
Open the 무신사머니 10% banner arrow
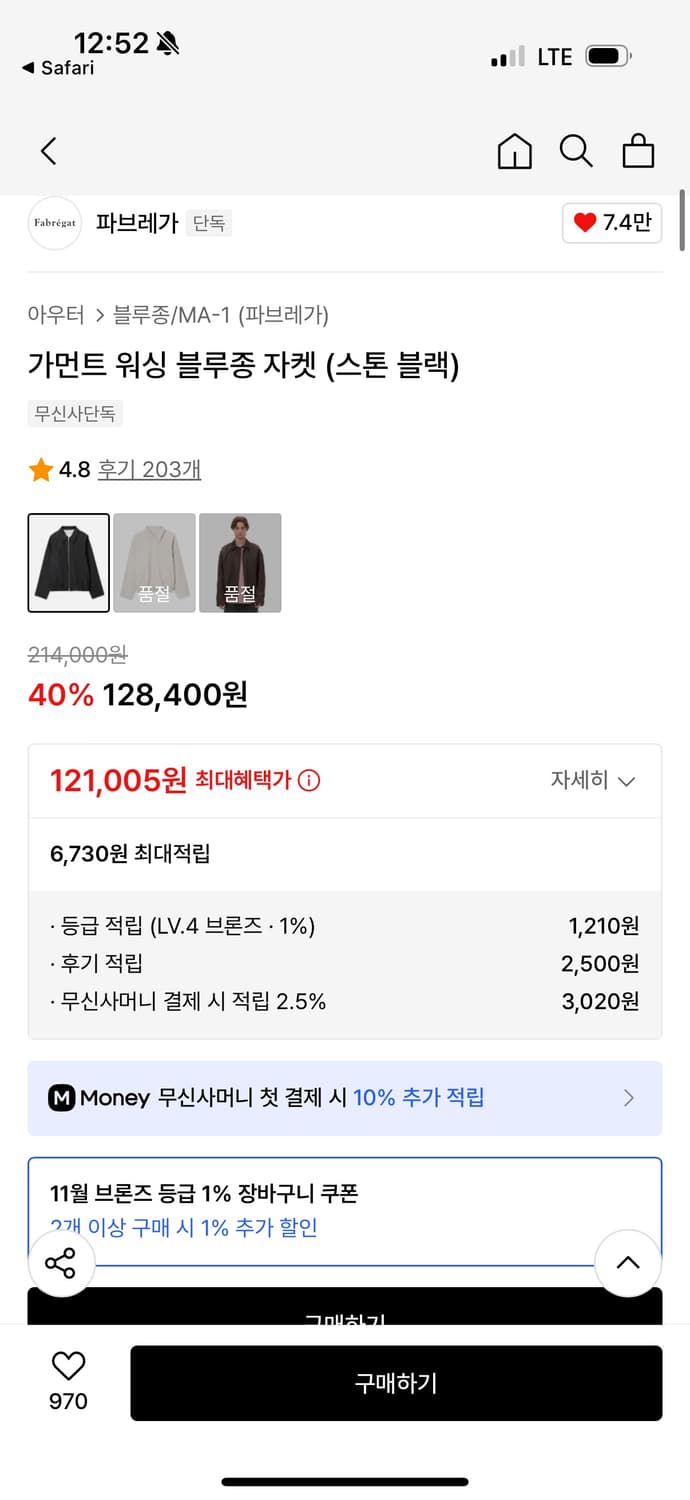[629, 1098]
